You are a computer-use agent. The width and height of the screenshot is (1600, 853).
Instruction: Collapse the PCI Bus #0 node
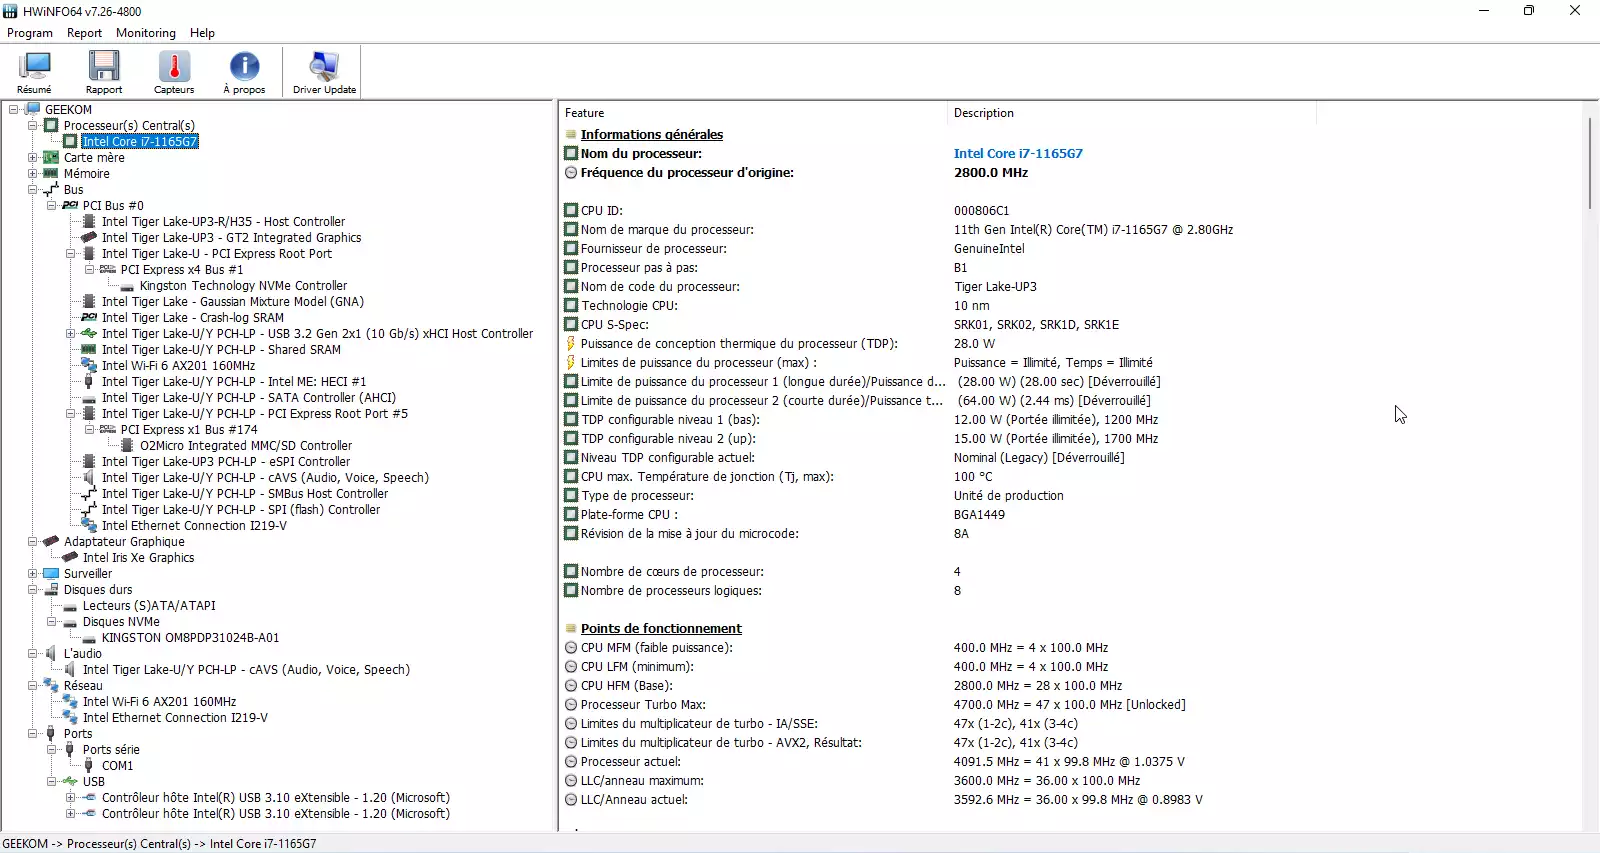point(52,206)
